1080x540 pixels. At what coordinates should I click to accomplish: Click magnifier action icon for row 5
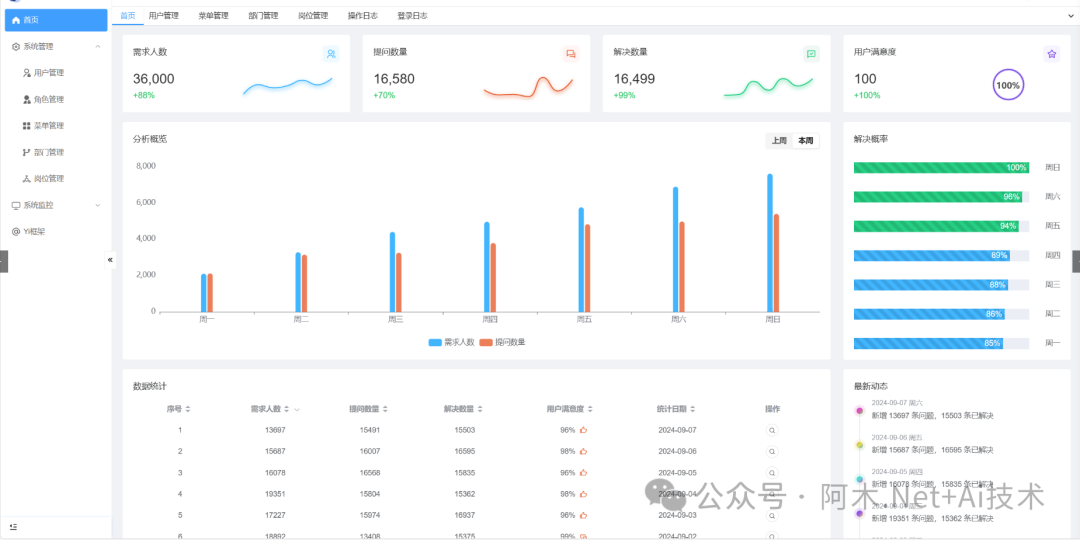pos(772,515)
